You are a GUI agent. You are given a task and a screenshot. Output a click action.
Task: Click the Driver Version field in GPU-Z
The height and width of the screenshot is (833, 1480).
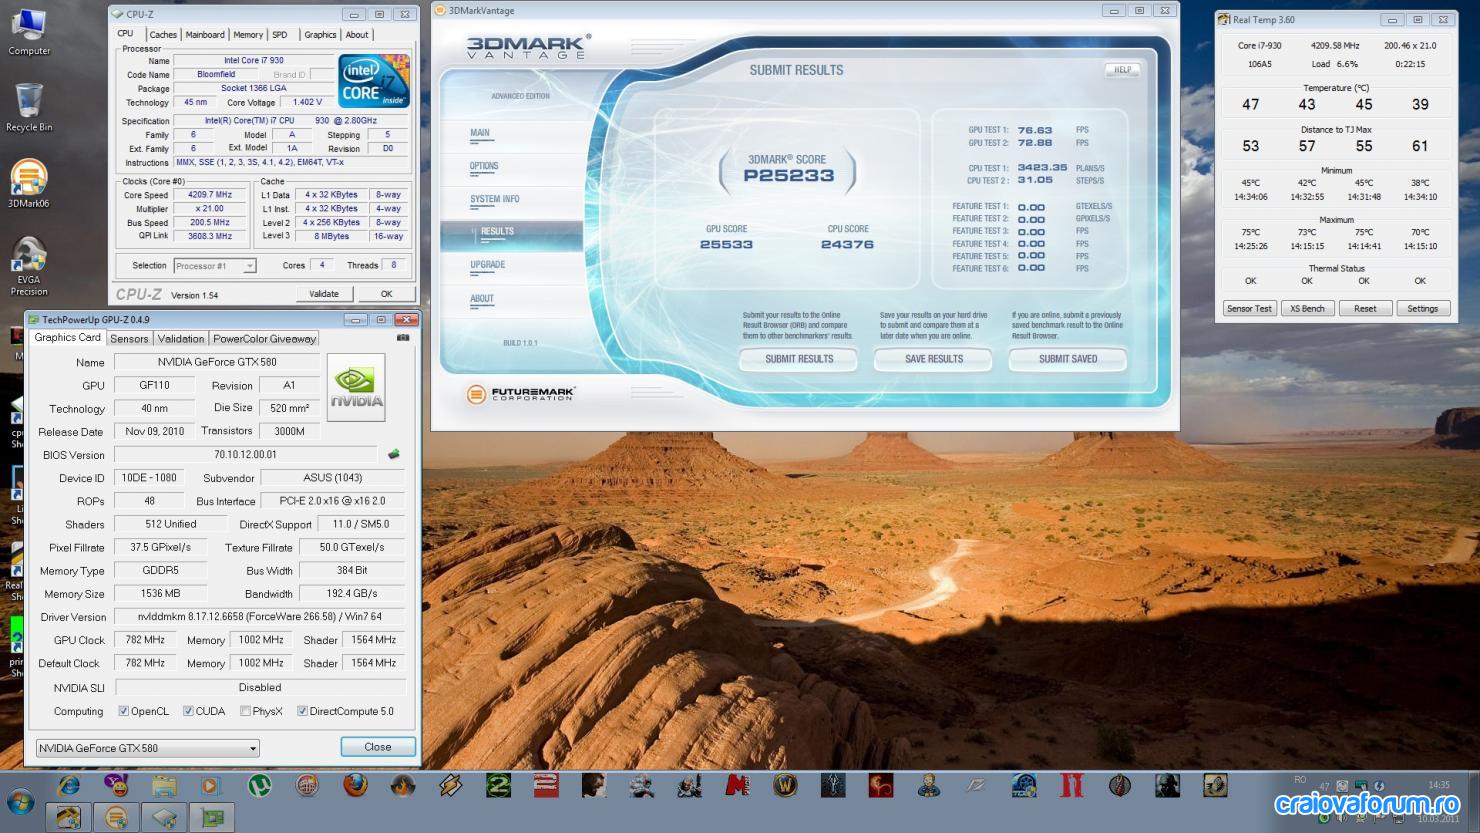(260, 617)
